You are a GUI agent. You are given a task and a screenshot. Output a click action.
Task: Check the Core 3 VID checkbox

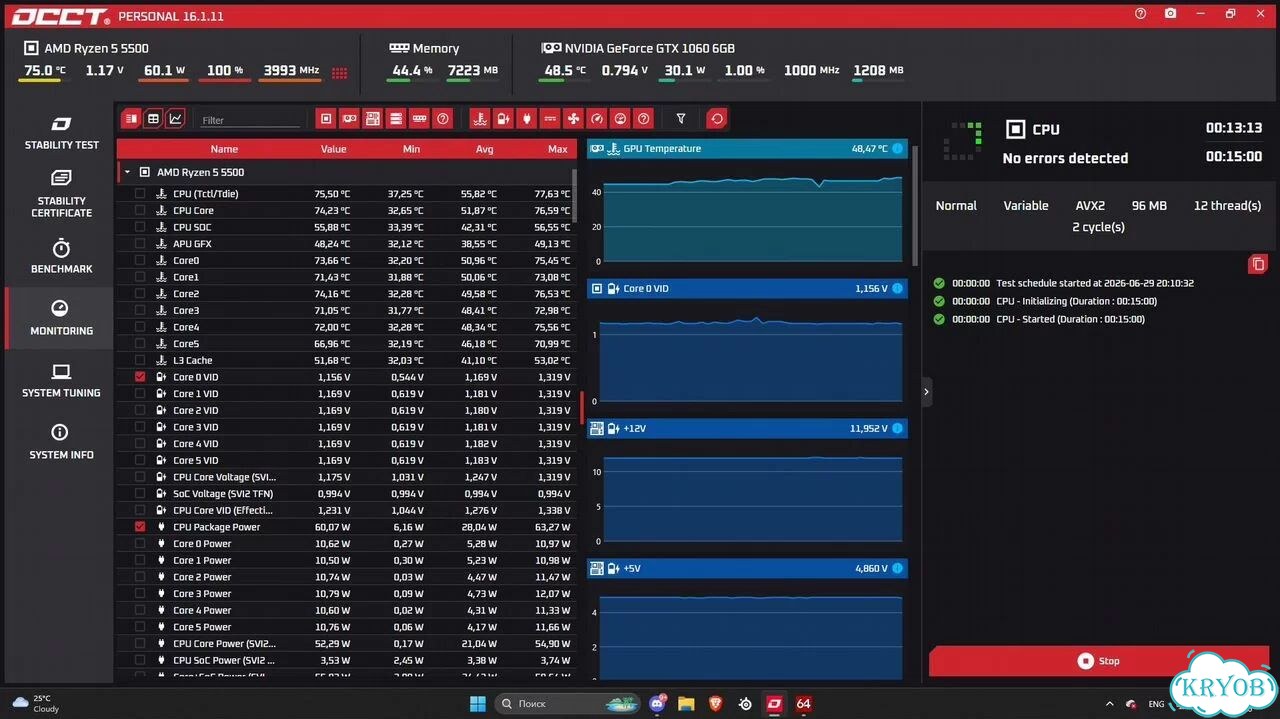pyautogui.click(x=140, y=427)
